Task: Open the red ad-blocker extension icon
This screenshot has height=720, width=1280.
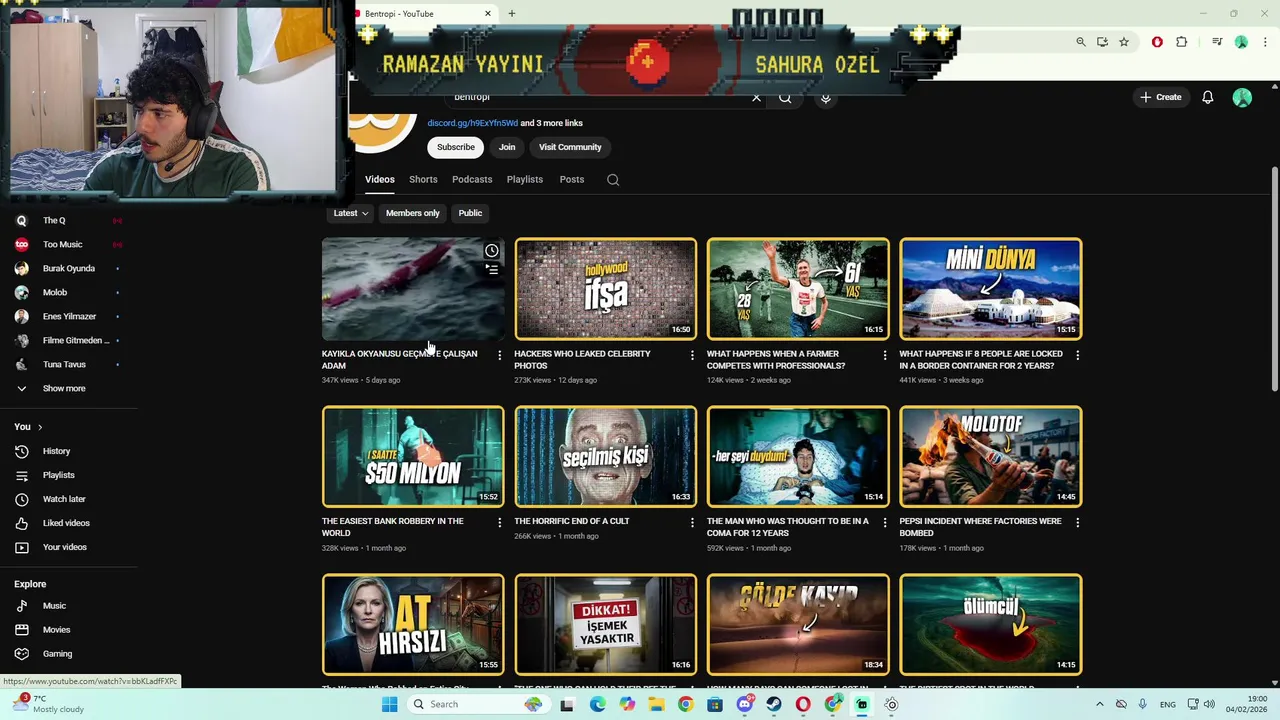Action: [1157, 42]
